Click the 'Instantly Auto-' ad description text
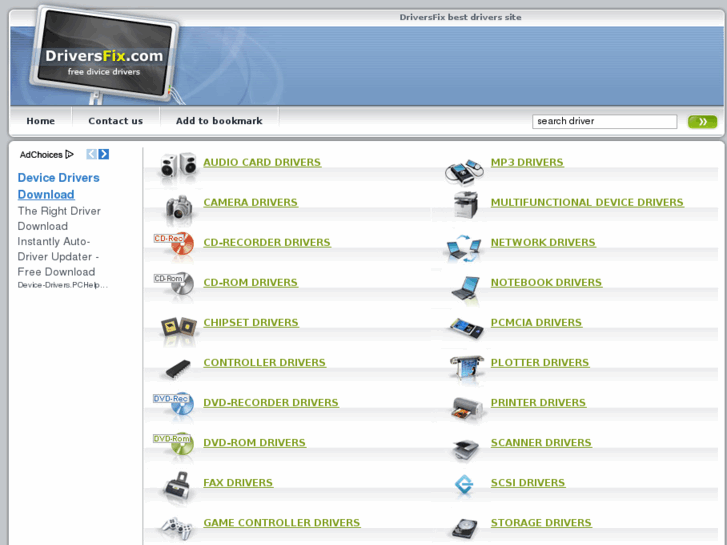This screenshot has width=727, height=545. coord(54,242)
